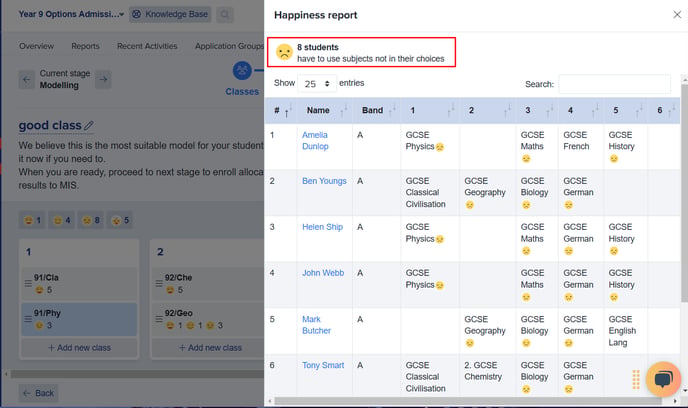
Task: Click 2. GCSE Chemistry in Tony Smart's row
Action: 483,371
